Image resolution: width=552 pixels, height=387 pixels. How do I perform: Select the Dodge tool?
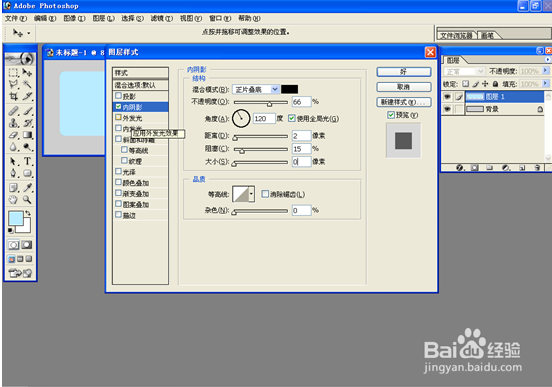[27, 147]
